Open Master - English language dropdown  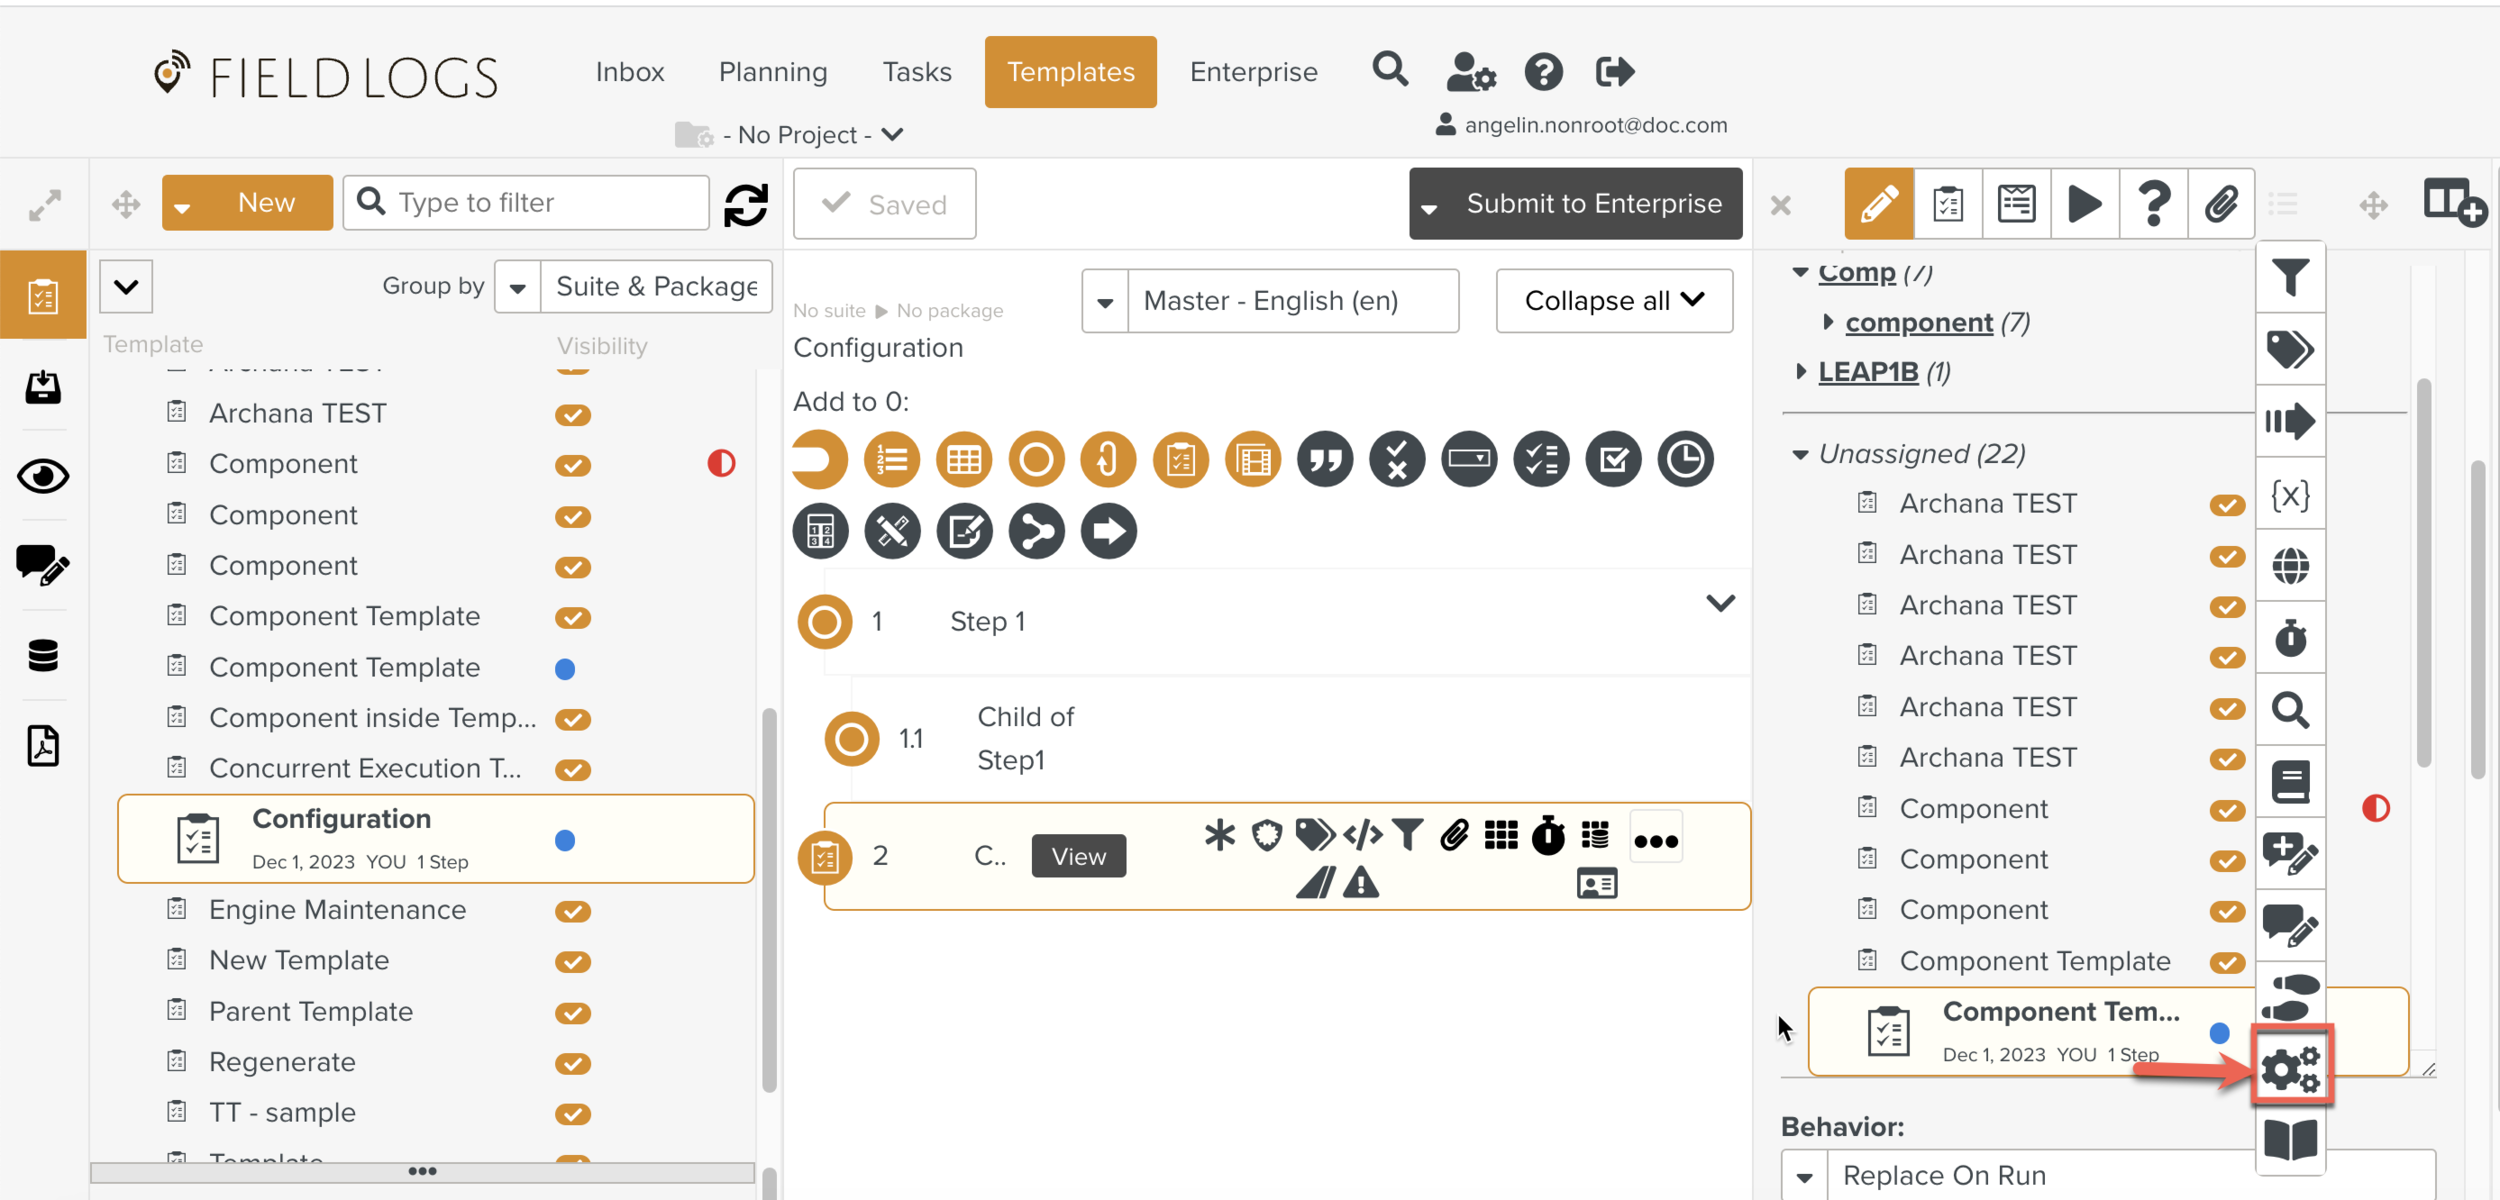click(1270, 300)
